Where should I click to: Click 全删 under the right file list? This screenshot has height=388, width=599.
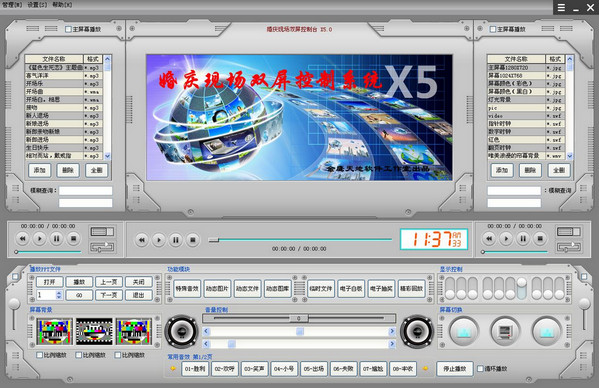559,170
